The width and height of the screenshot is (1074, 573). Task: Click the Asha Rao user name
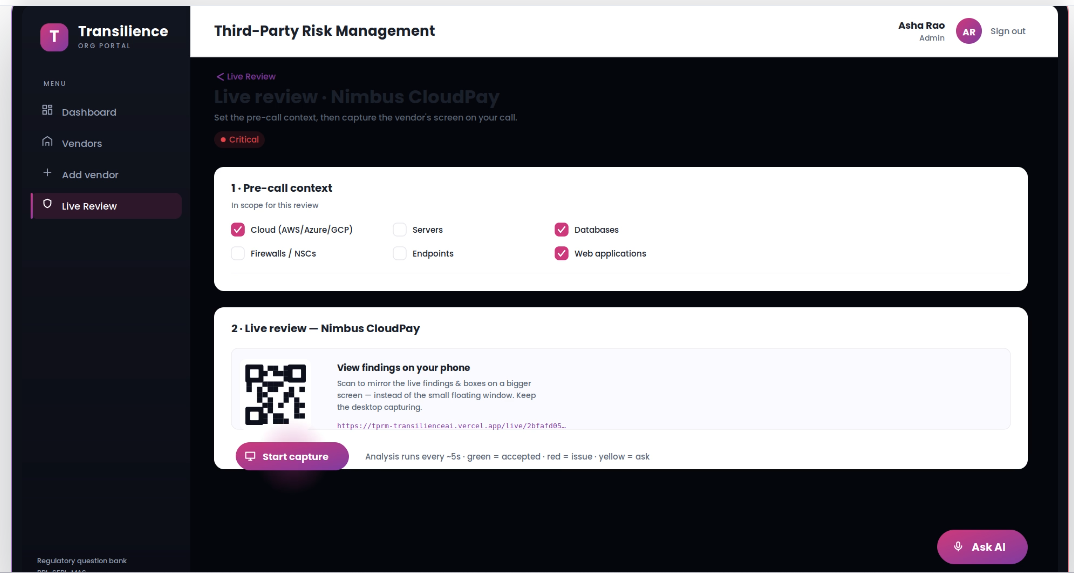921,26
